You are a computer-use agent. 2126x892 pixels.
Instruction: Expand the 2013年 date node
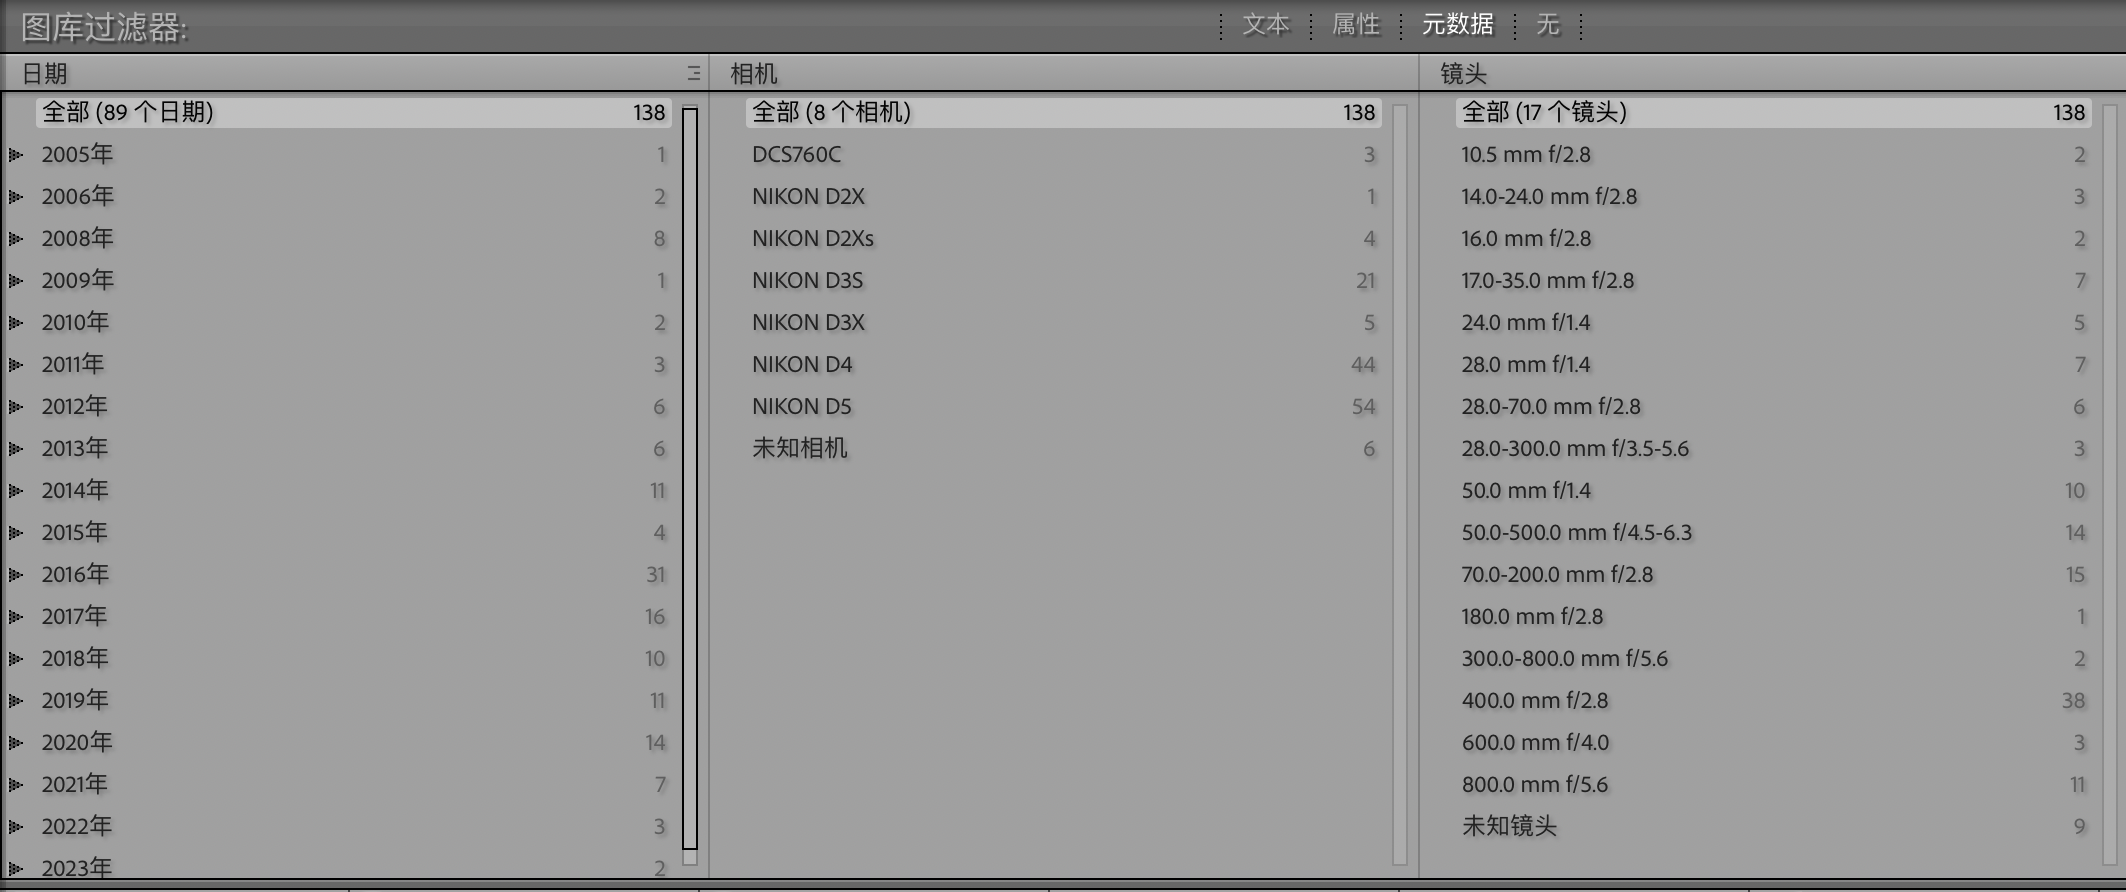(x=16, y=448)
